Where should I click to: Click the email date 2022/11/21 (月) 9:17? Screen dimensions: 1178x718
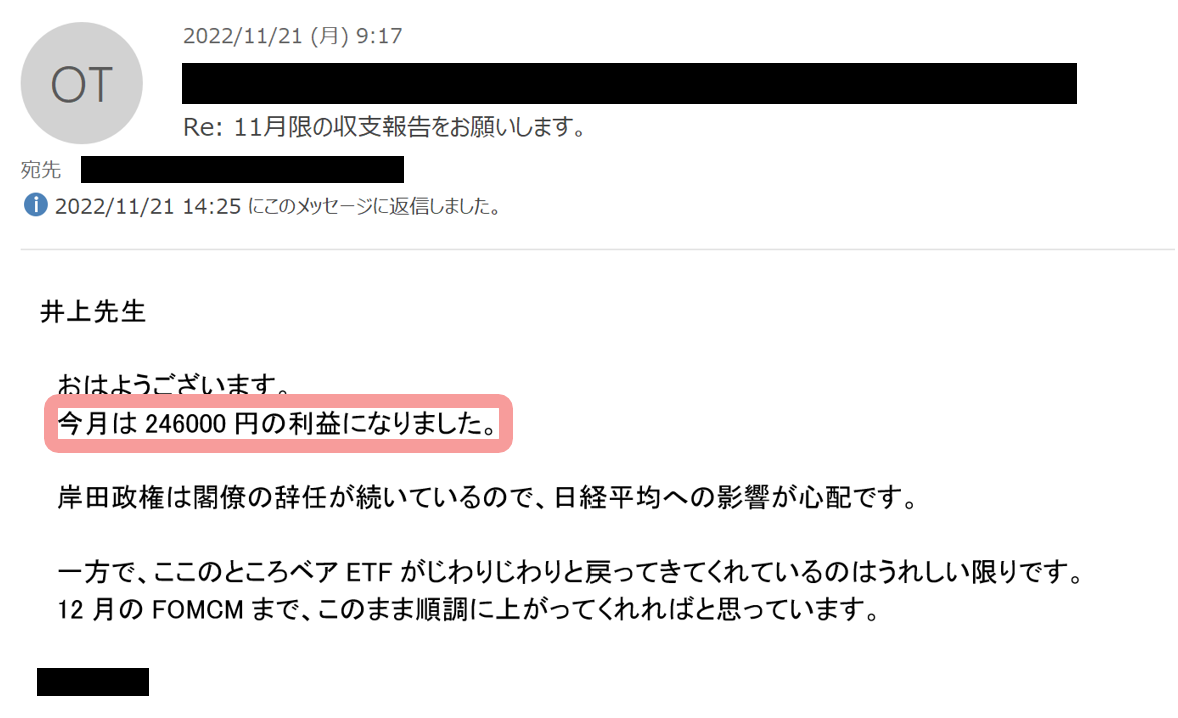pyautogui.click(x=292, y=36)
